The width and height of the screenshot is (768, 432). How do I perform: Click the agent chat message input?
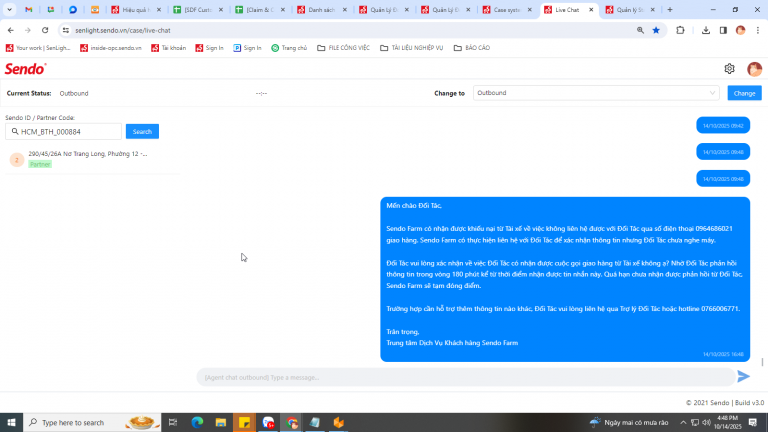tap(465, 377)
